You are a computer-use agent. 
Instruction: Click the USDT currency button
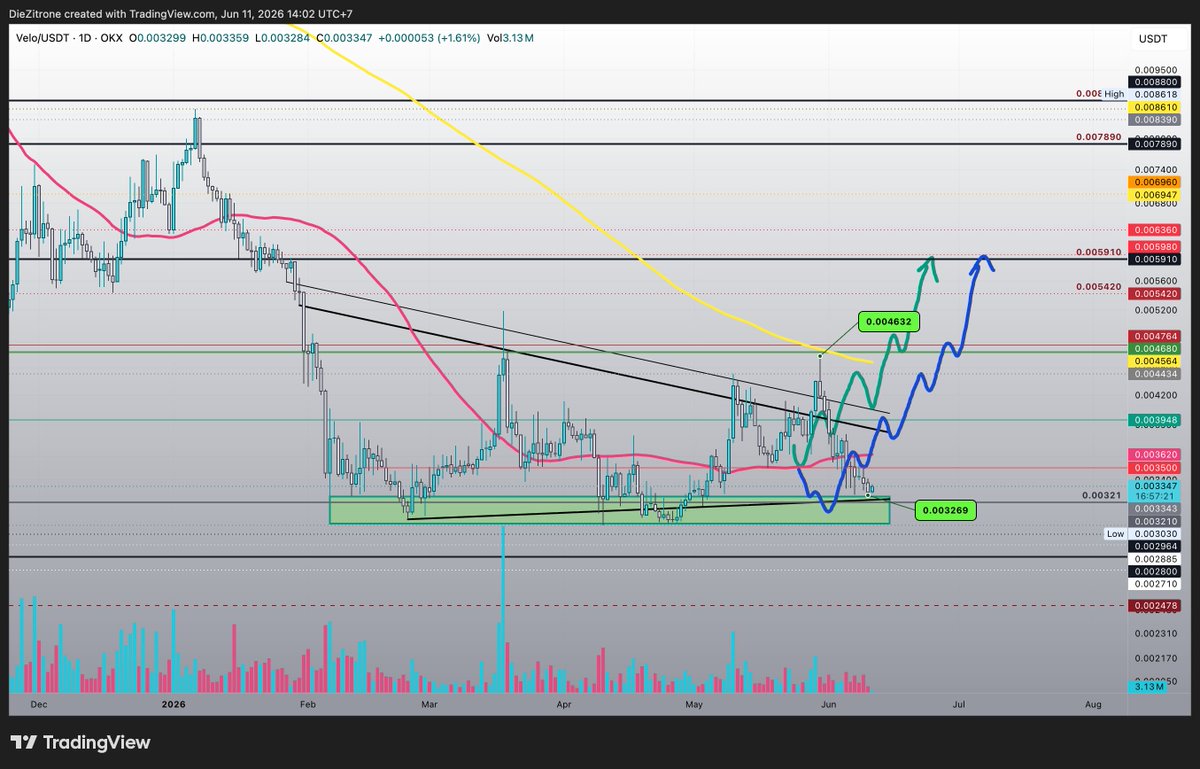1152,38
